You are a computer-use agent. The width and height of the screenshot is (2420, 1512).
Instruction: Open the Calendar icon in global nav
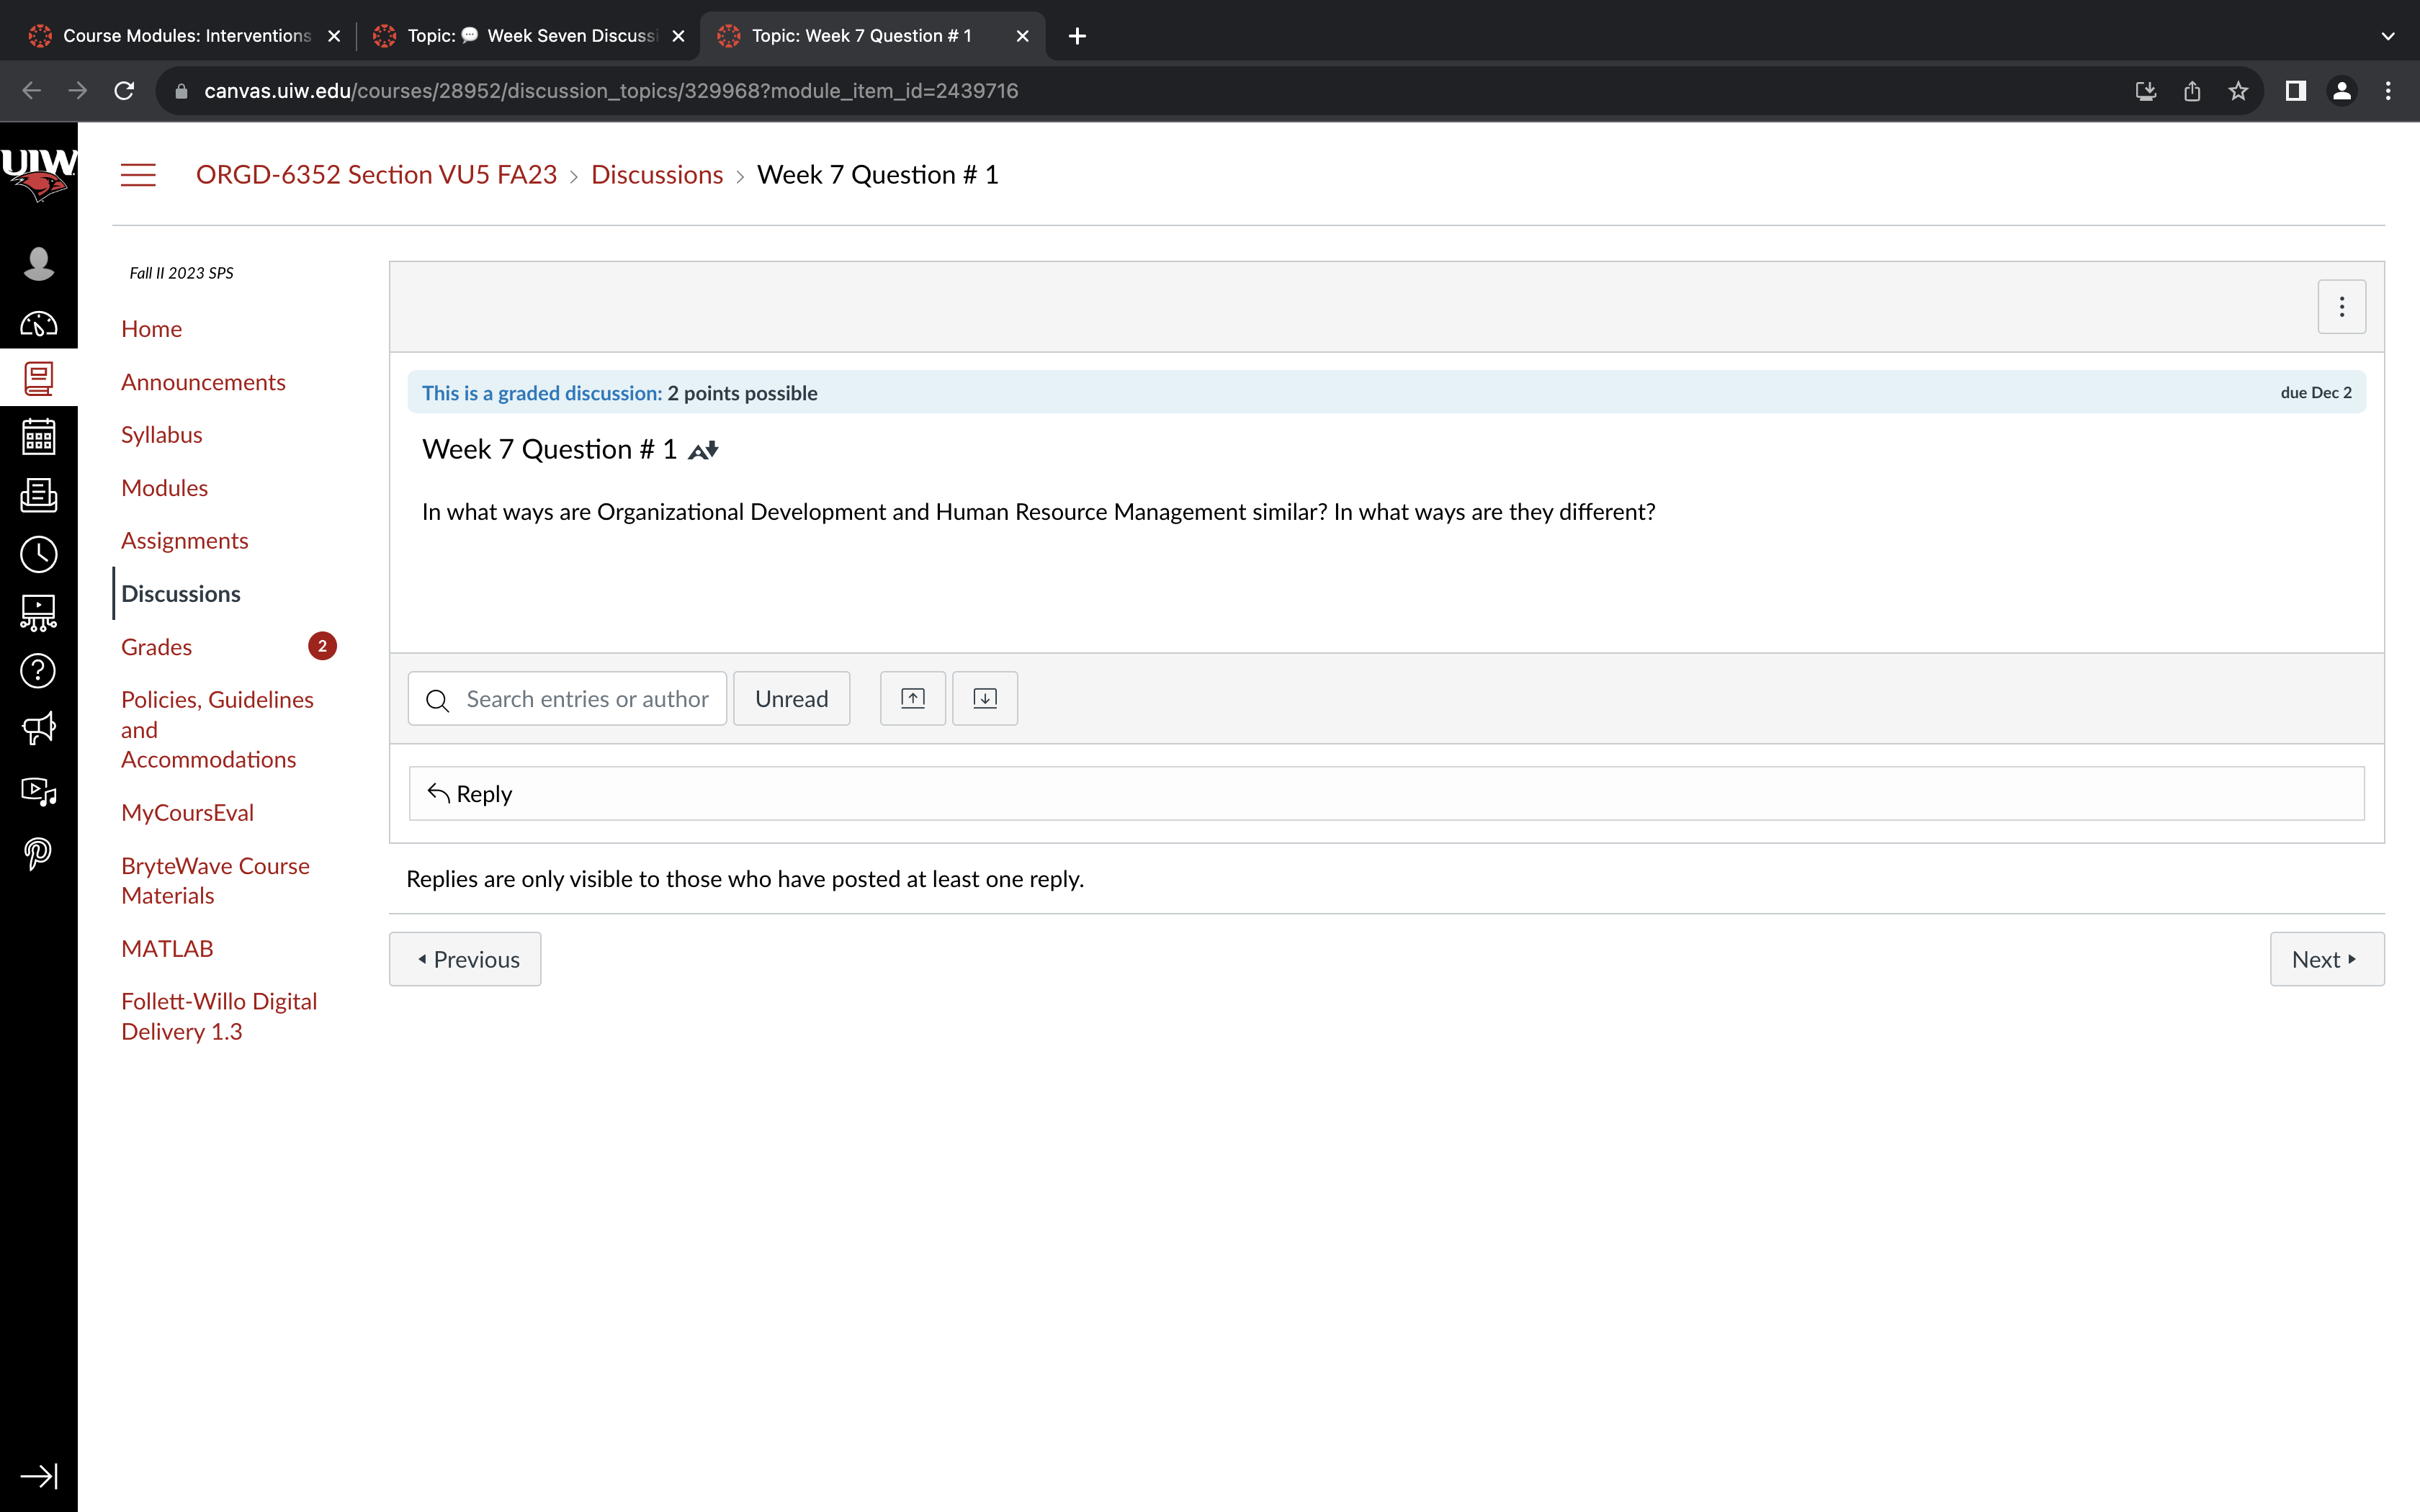(x=39, y=437)
